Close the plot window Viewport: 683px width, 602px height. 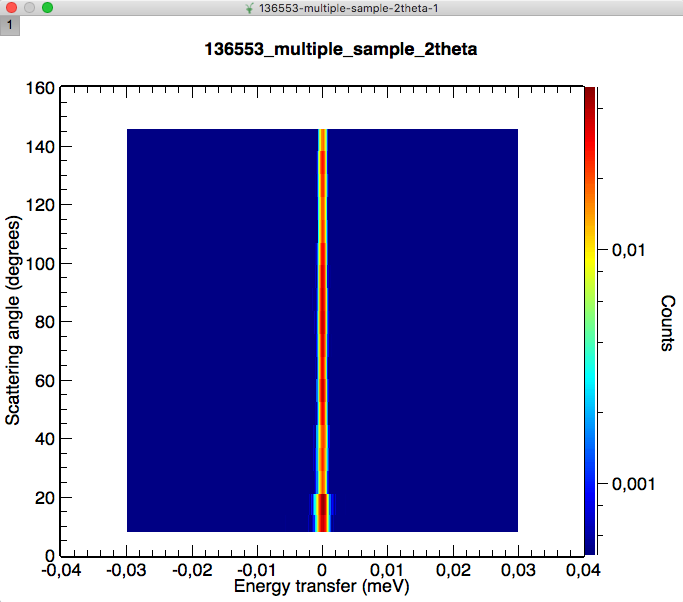pos(11,8)
